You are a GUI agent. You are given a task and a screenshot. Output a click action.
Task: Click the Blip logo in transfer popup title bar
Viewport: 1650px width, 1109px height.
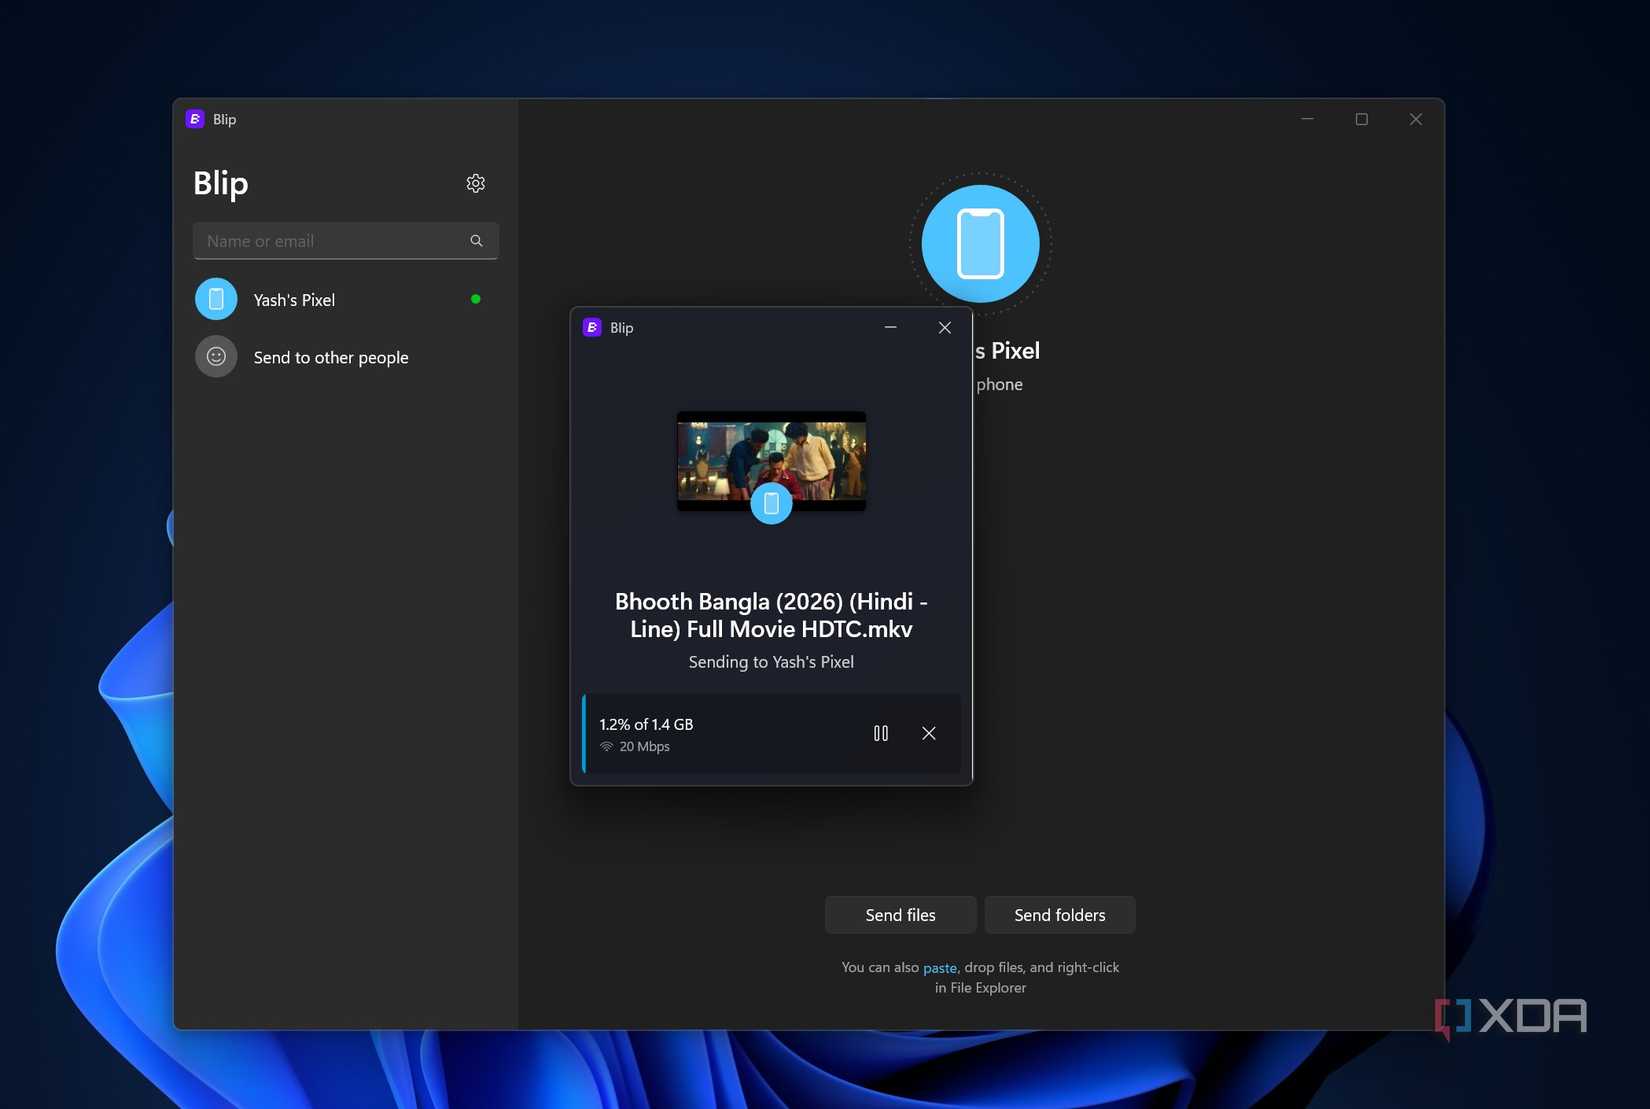592,327
